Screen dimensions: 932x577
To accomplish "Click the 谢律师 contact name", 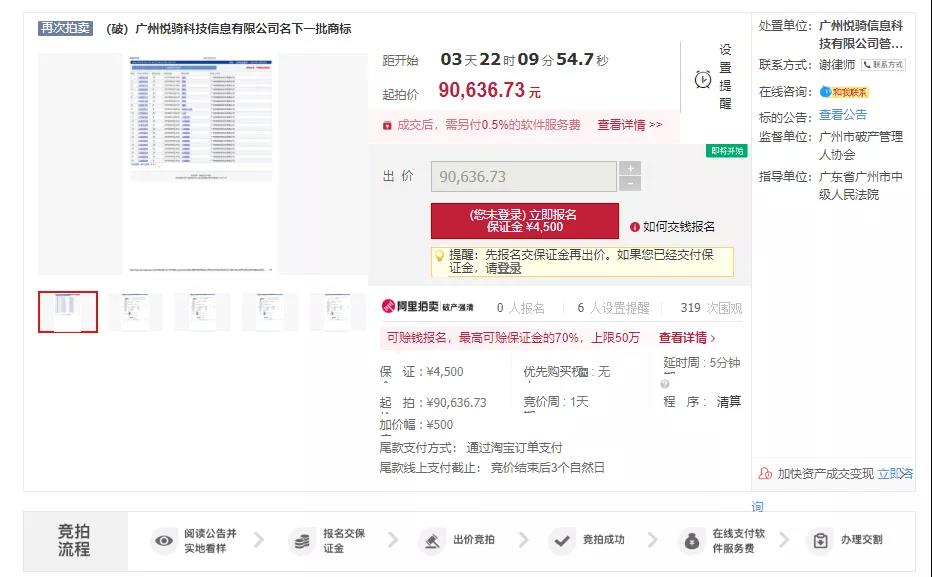I will (837, 65).
